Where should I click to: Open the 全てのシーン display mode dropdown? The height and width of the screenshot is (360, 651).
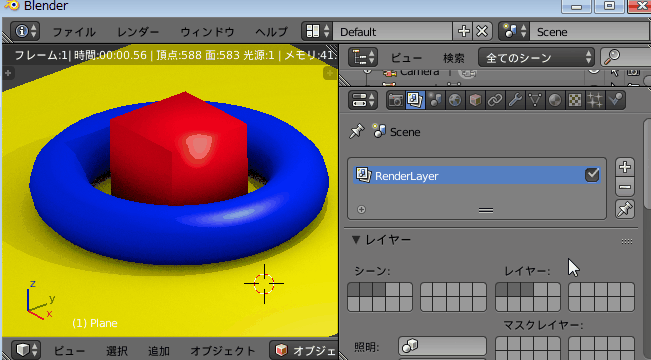(536, 57)
